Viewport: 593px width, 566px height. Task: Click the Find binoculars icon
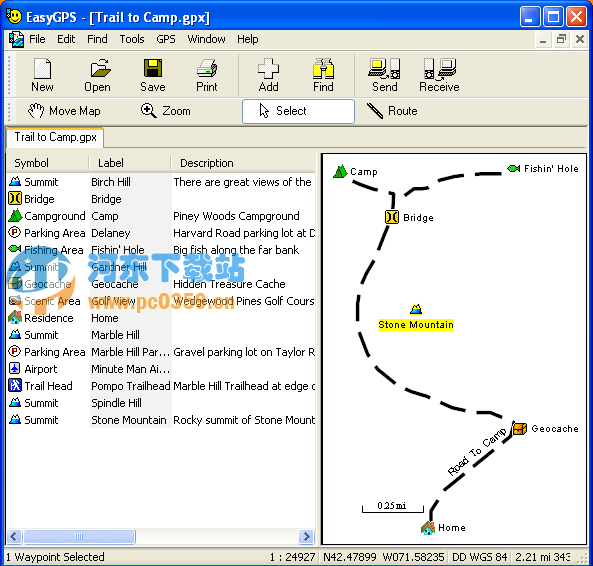point(323,75)
